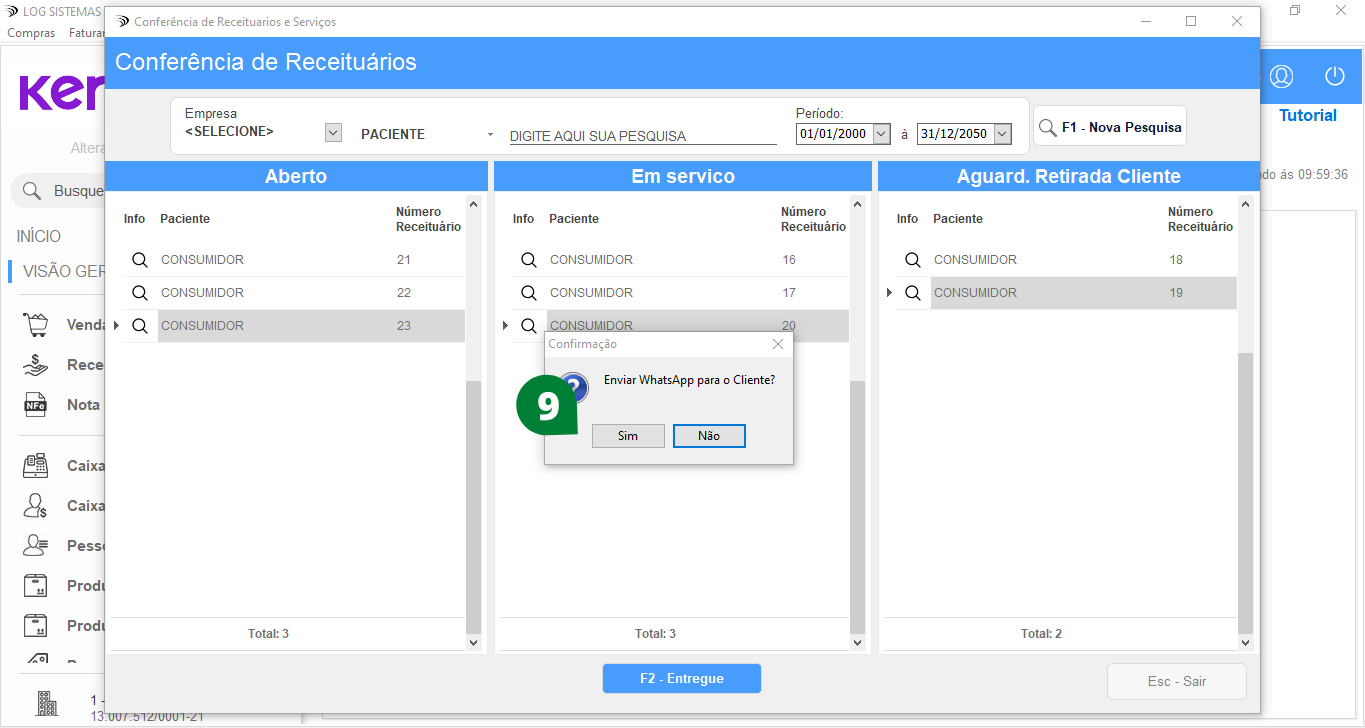
Task: Click up arrow of Aguard. Retirada list scrollbar
Action: pos(1245,205)
